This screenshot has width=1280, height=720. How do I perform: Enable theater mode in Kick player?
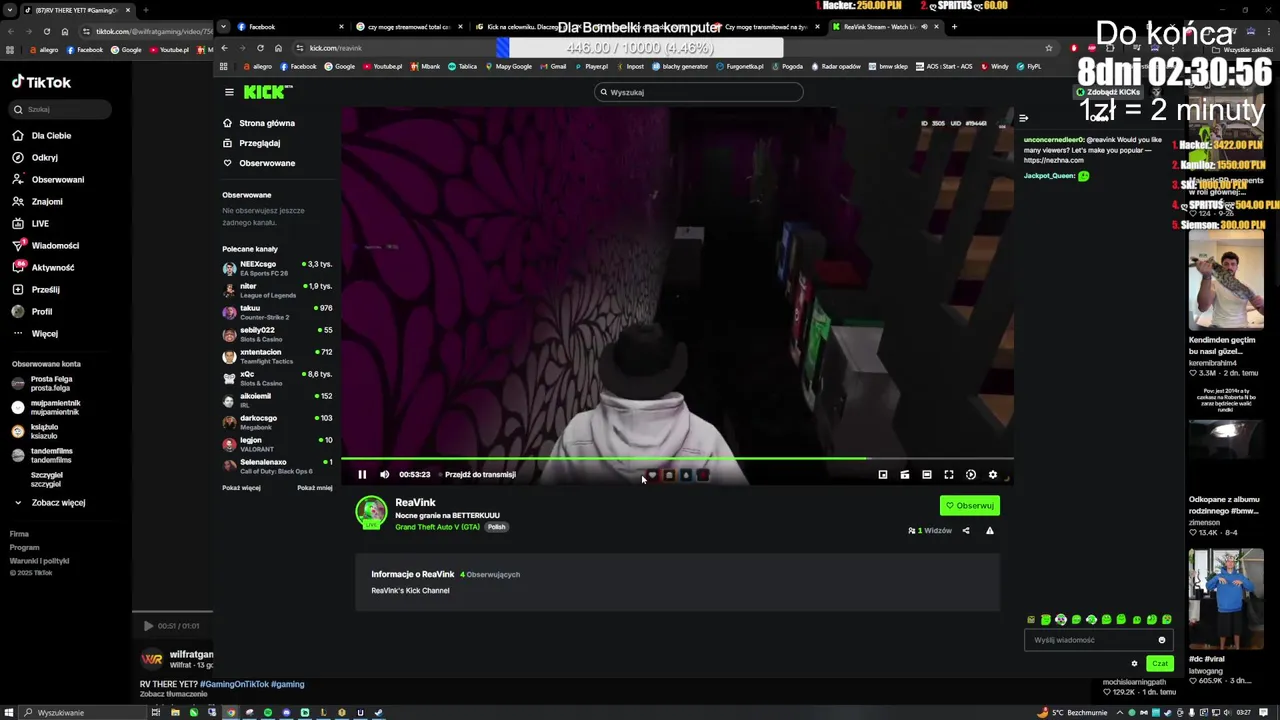coord(926,475)
